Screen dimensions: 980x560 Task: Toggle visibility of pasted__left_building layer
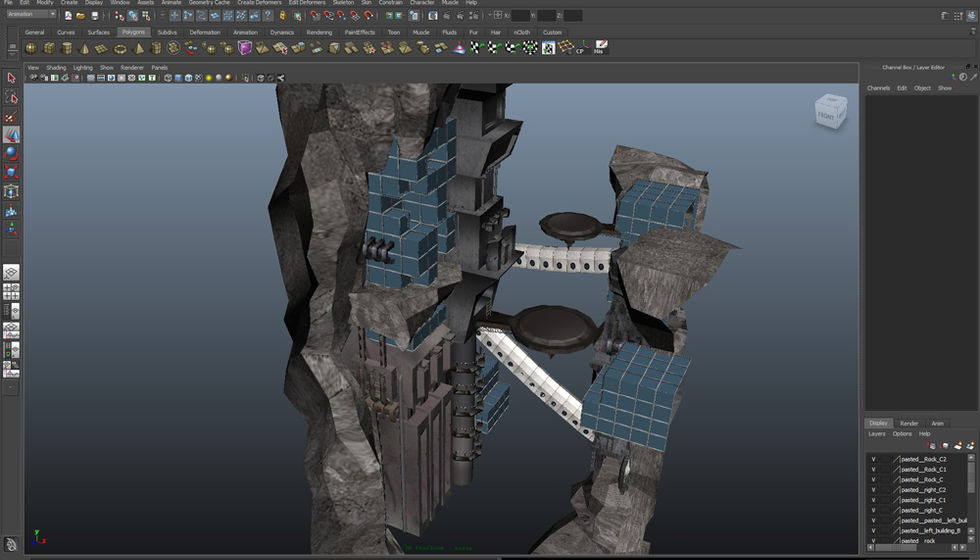(873, 531)
